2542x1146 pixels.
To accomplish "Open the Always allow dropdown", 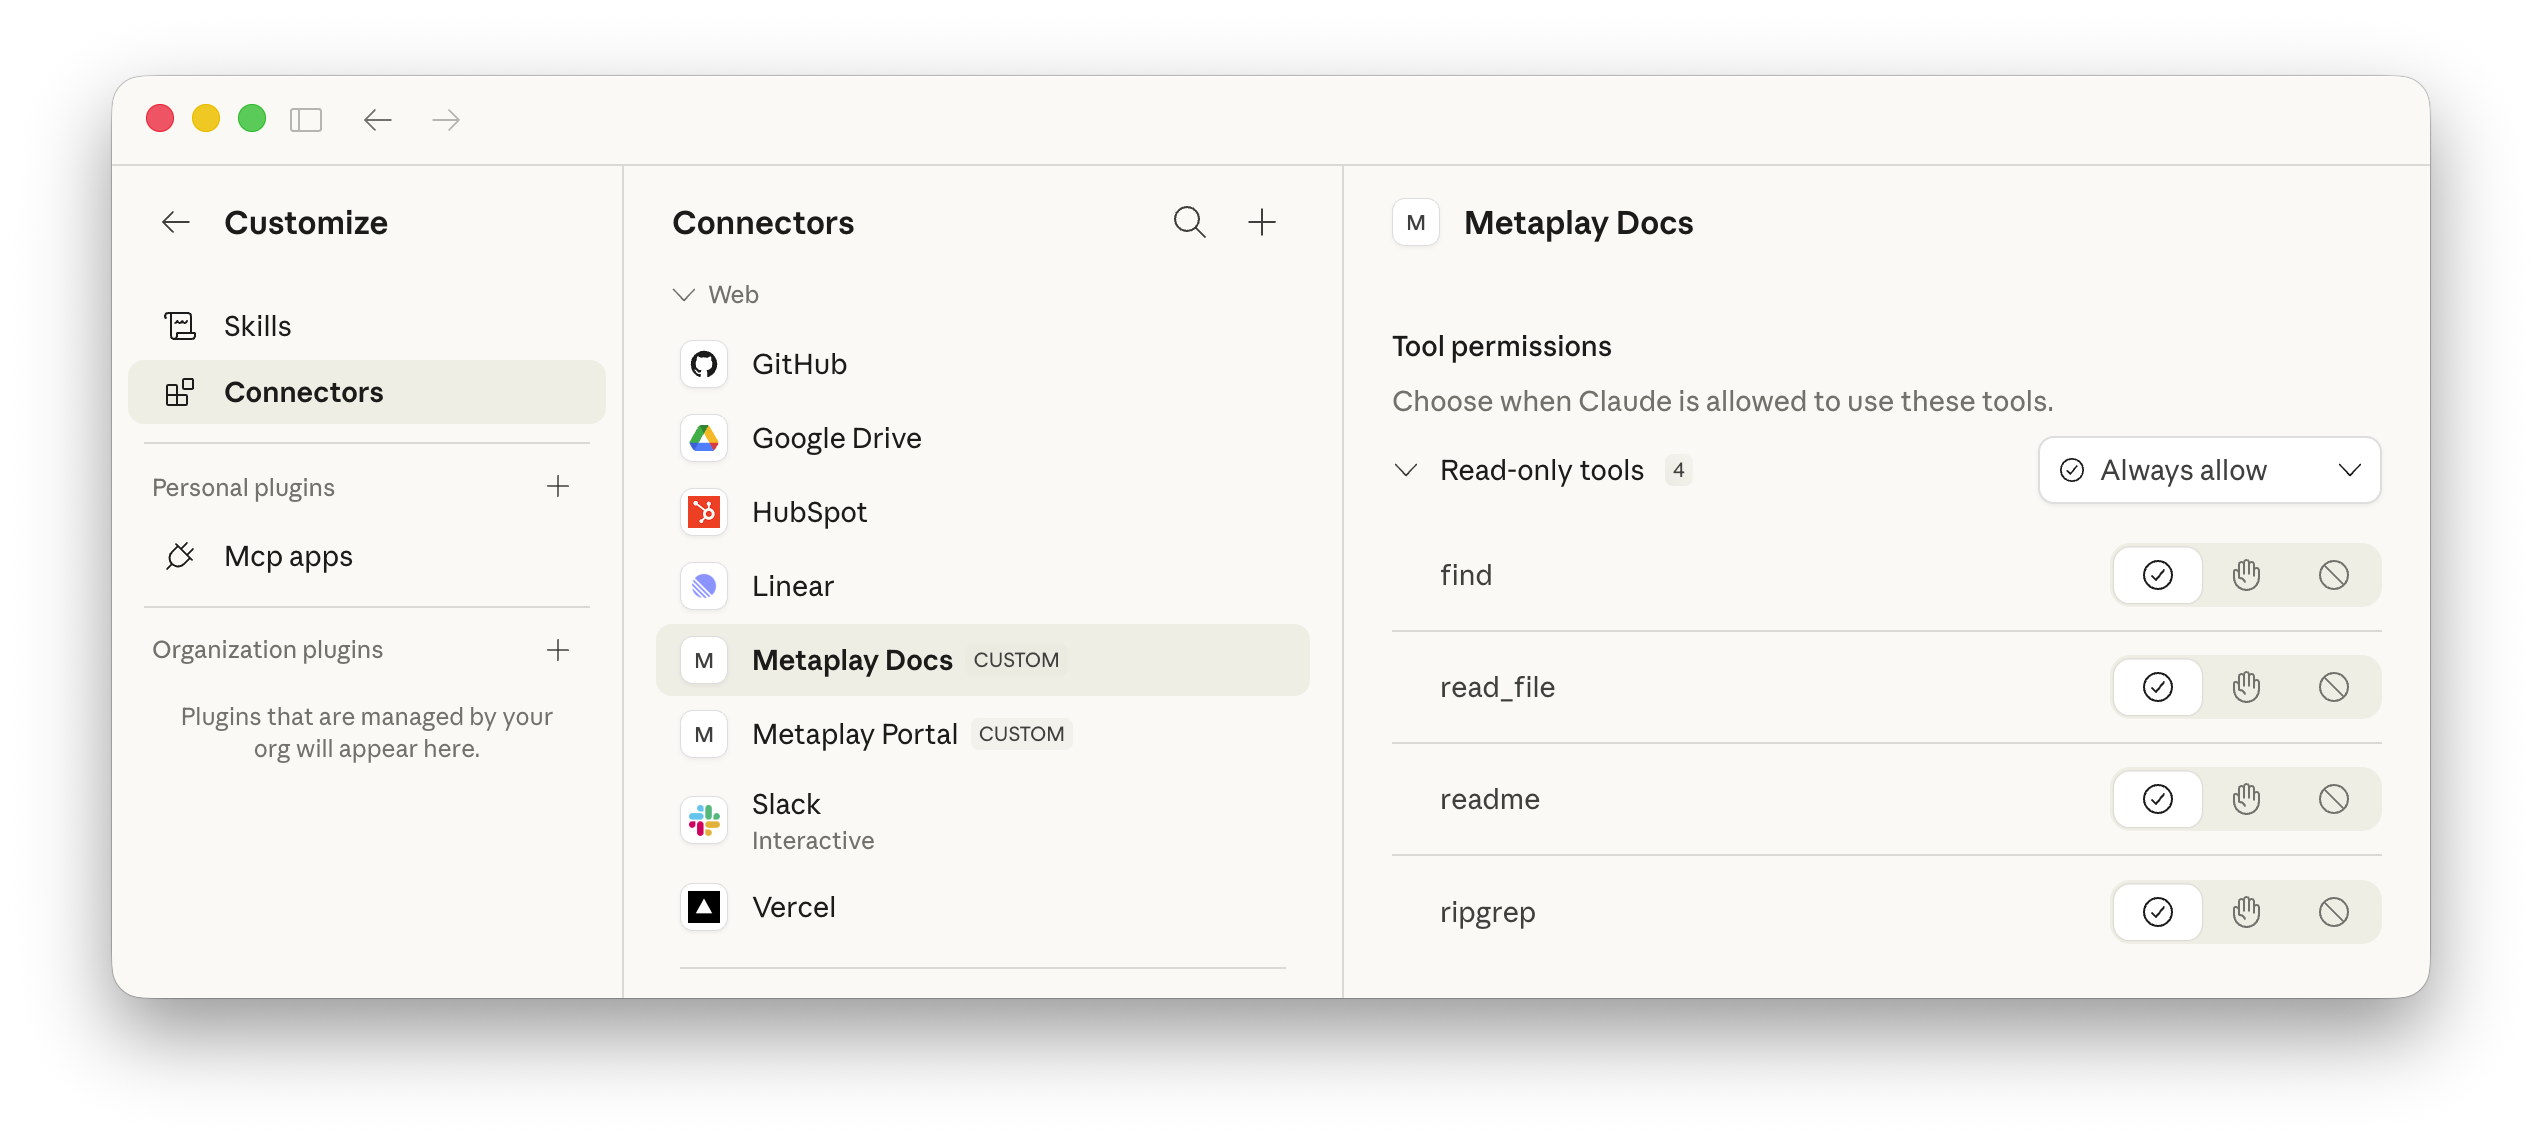I will [2209, 470].
